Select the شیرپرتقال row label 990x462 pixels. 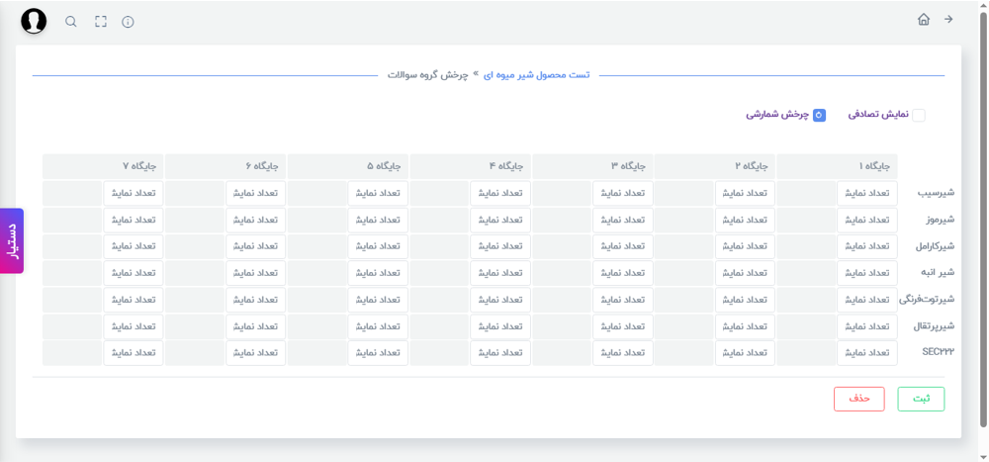tap(933, 327)
